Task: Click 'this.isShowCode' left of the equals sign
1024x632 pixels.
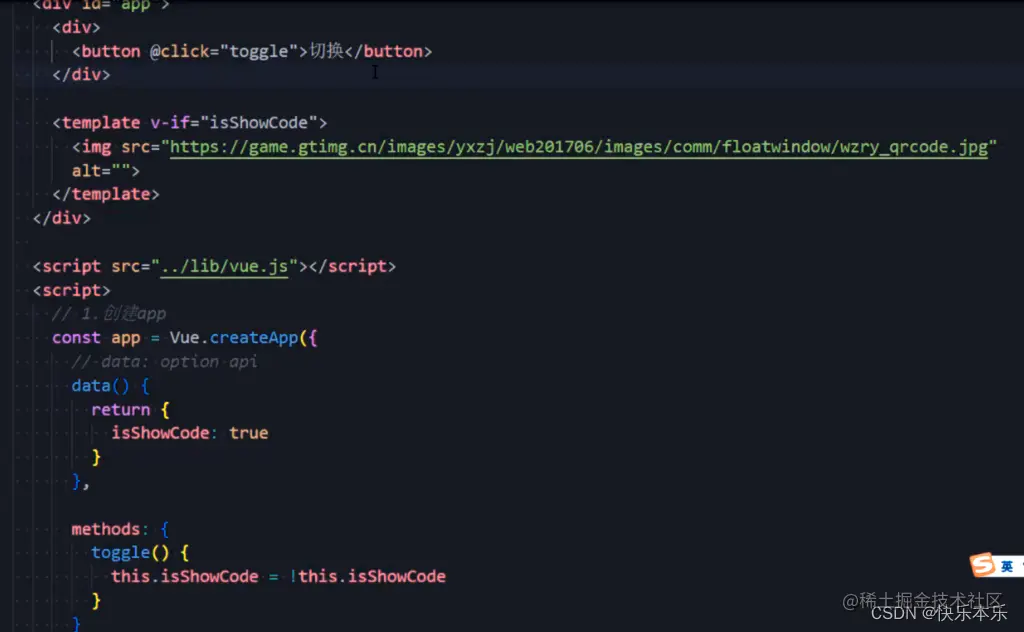Action: [x=185, y=577]
